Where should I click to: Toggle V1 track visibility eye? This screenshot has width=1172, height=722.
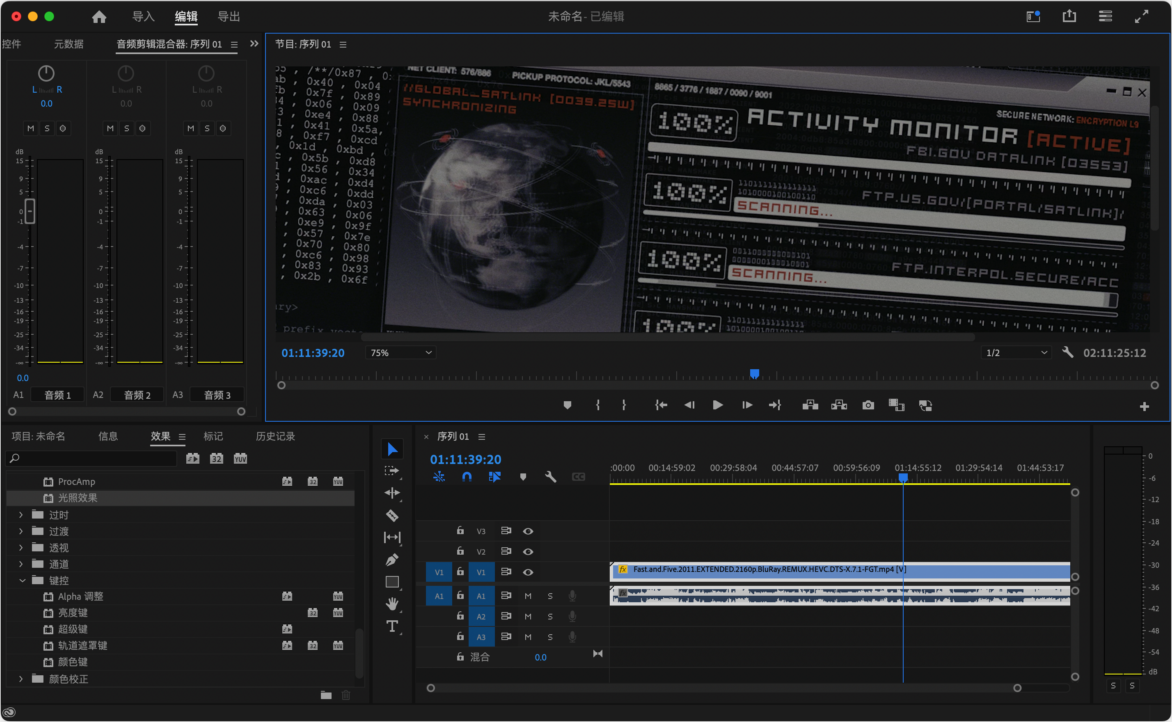528,573
